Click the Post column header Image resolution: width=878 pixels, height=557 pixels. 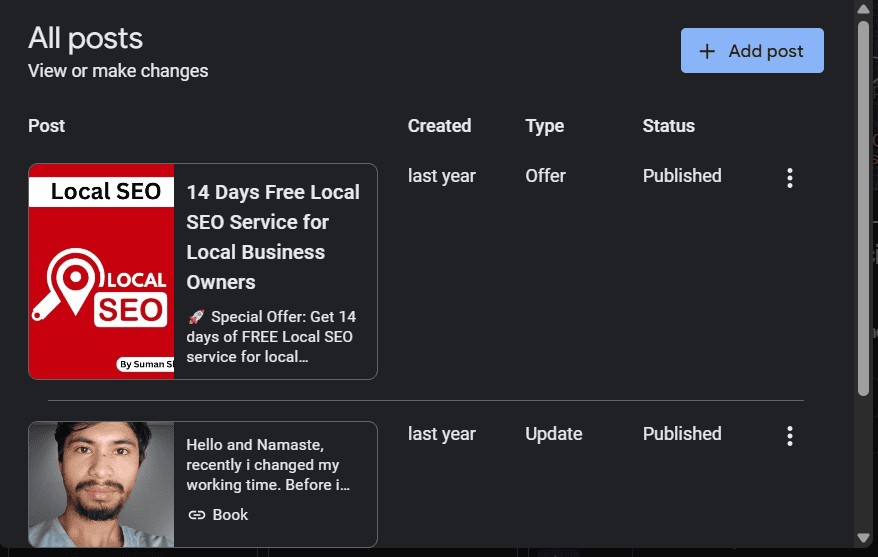(46, 126)
